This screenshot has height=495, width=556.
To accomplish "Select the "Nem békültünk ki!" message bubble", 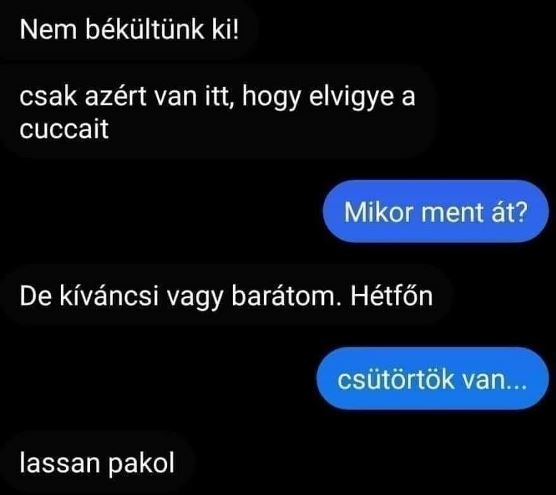I will click(x=129, y=29).
